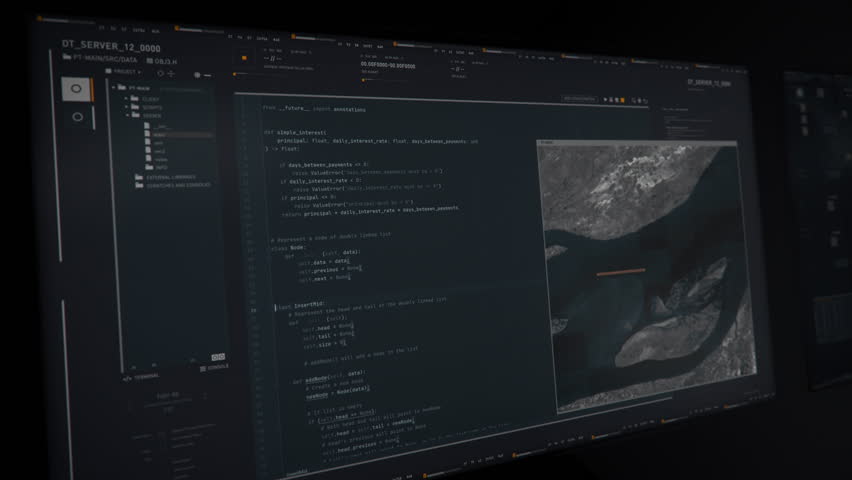This screenshot has height=480, width=852.
Task: Click the collapse-all divider icon beside PROJECT
Action: [x=171, y=73]
